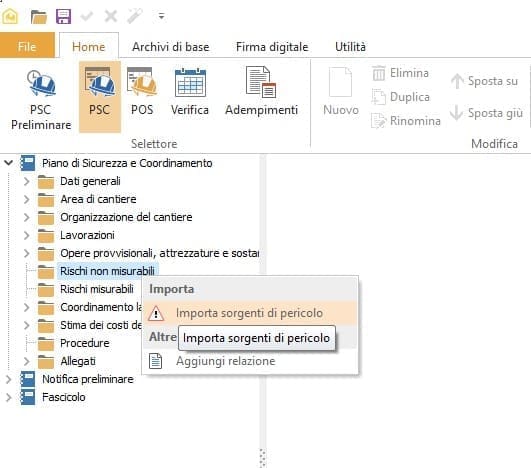This screenshot has height=468, width=531.
Task: Open the PSC Preliminare selector
Action: [41, 99]
